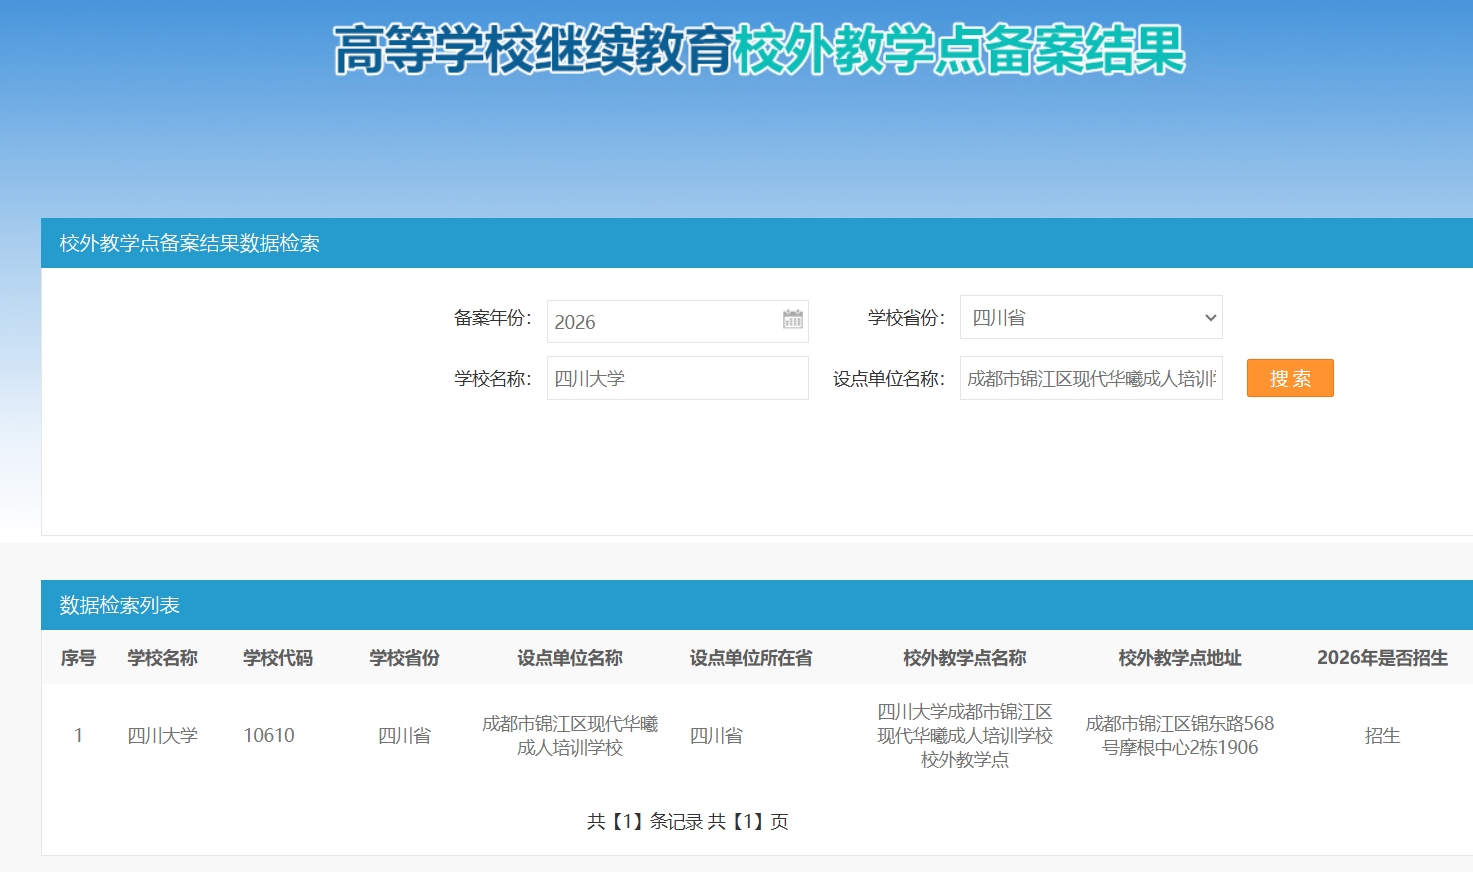Viewport: 1473px width, 872px height.
Task: Click the 四川大学成都市锦江区…校外教学点 name cell
Action: pyautogui.click(x=965, y=736)
